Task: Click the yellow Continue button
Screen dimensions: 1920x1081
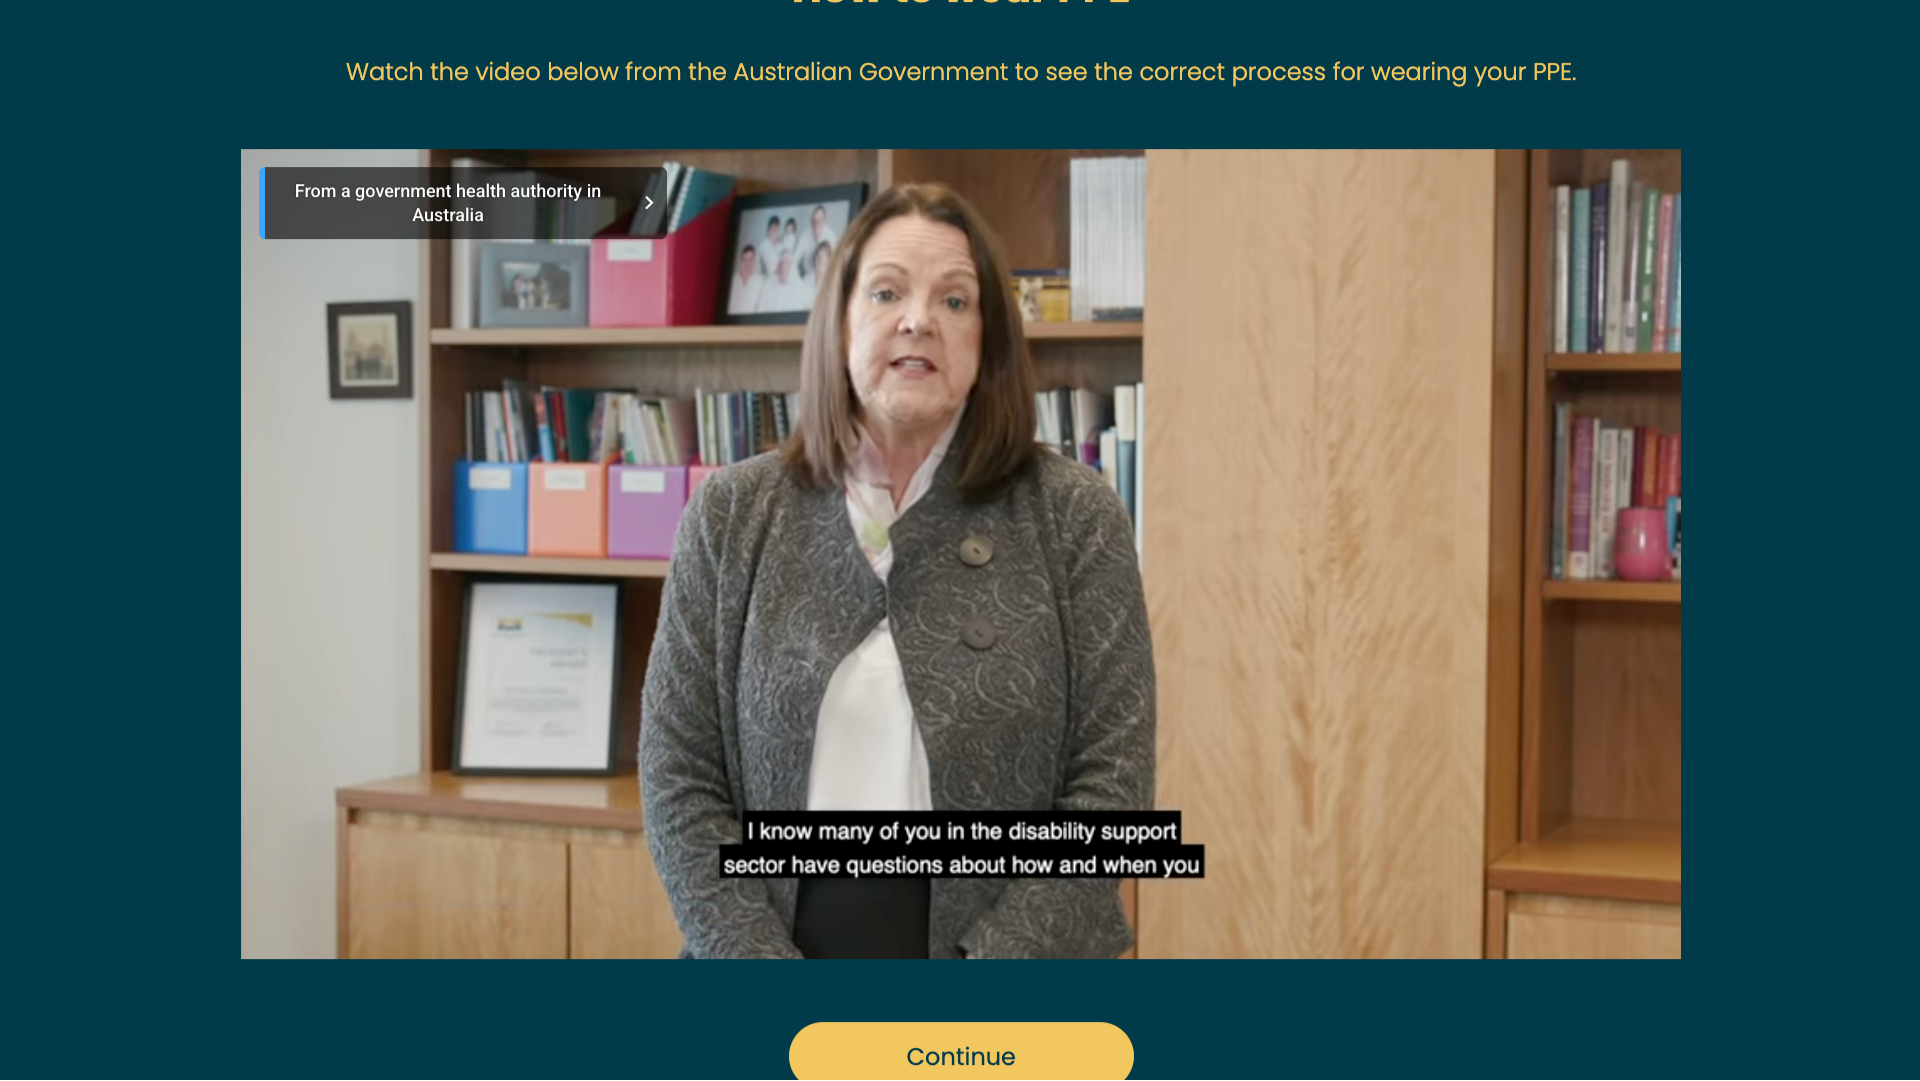Action: 960,1052
